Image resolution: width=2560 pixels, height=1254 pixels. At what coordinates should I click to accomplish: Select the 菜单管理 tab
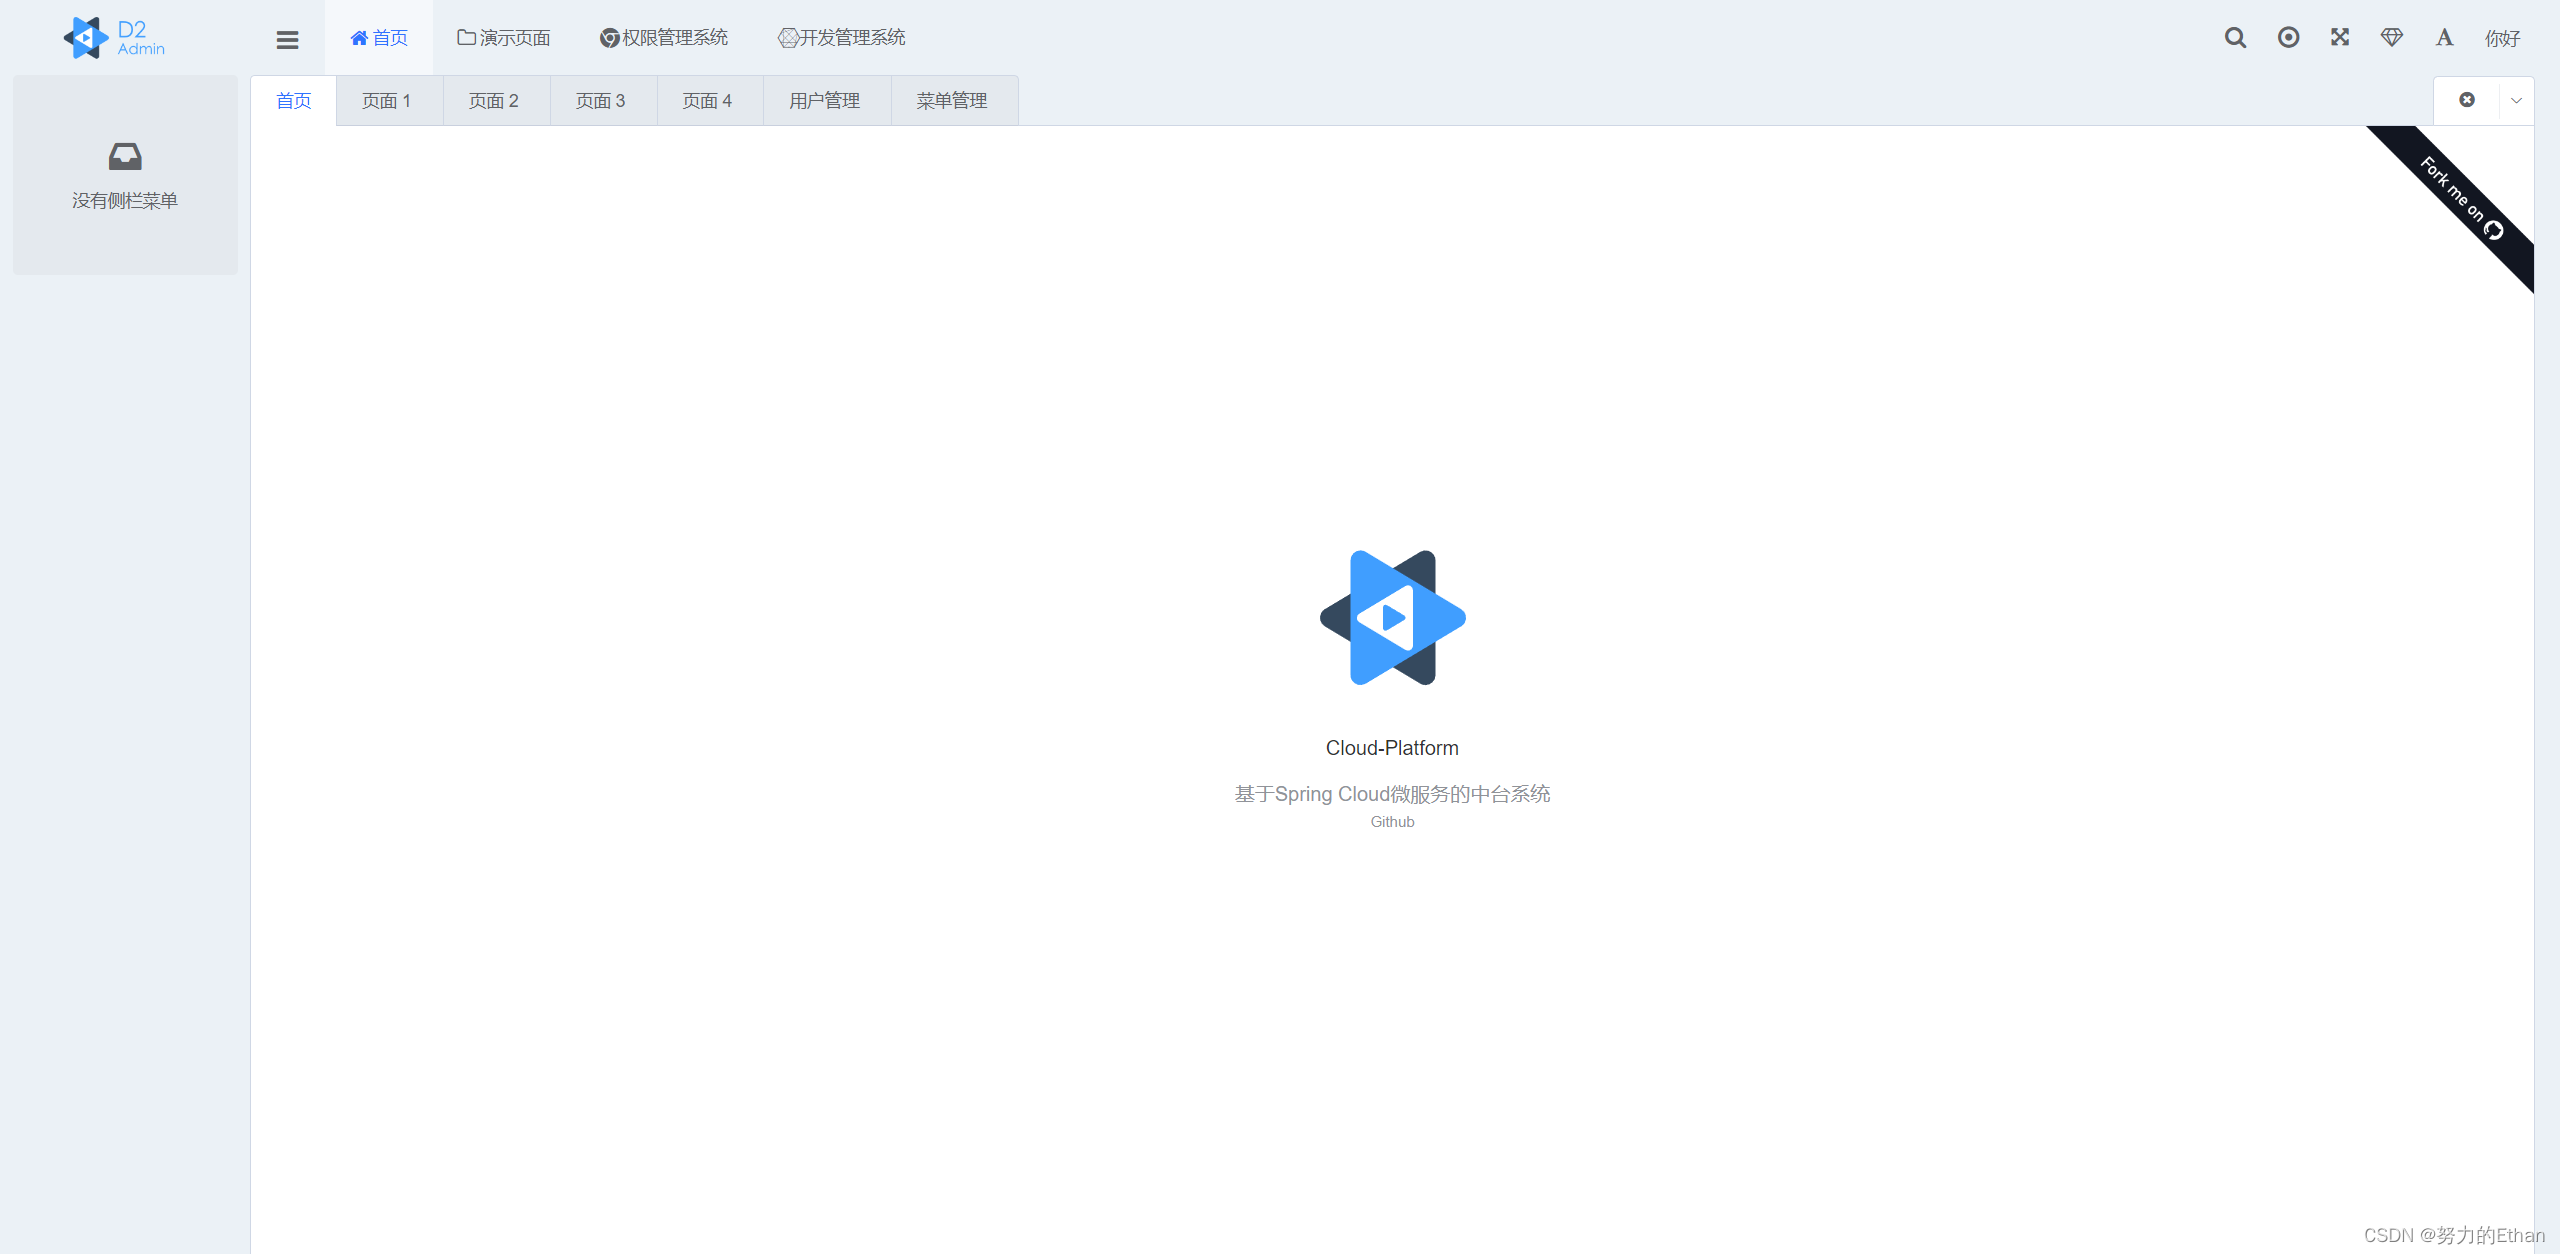951,101
